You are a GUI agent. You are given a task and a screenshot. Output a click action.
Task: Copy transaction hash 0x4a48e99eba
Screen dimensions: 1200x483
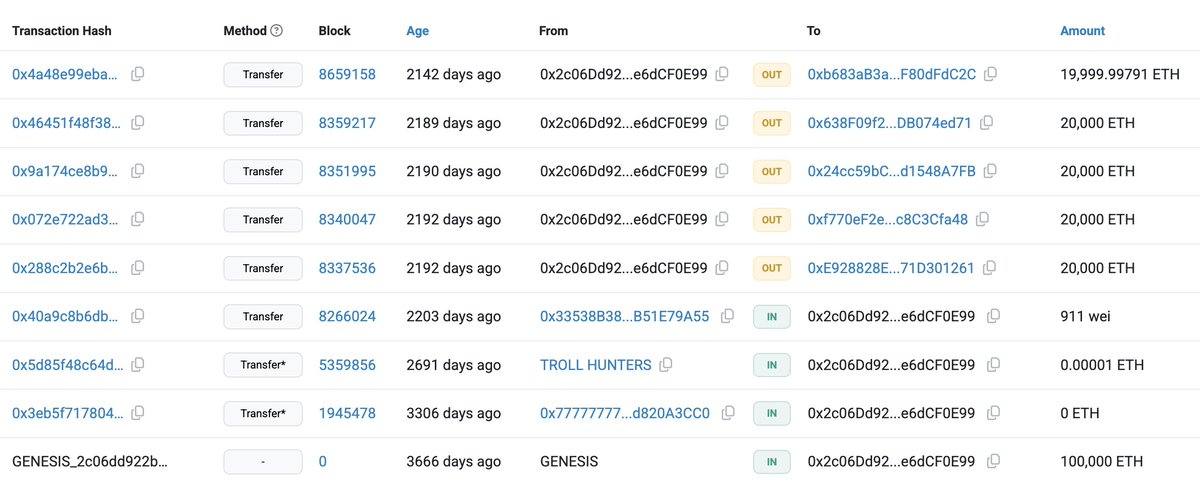point(138,74)
